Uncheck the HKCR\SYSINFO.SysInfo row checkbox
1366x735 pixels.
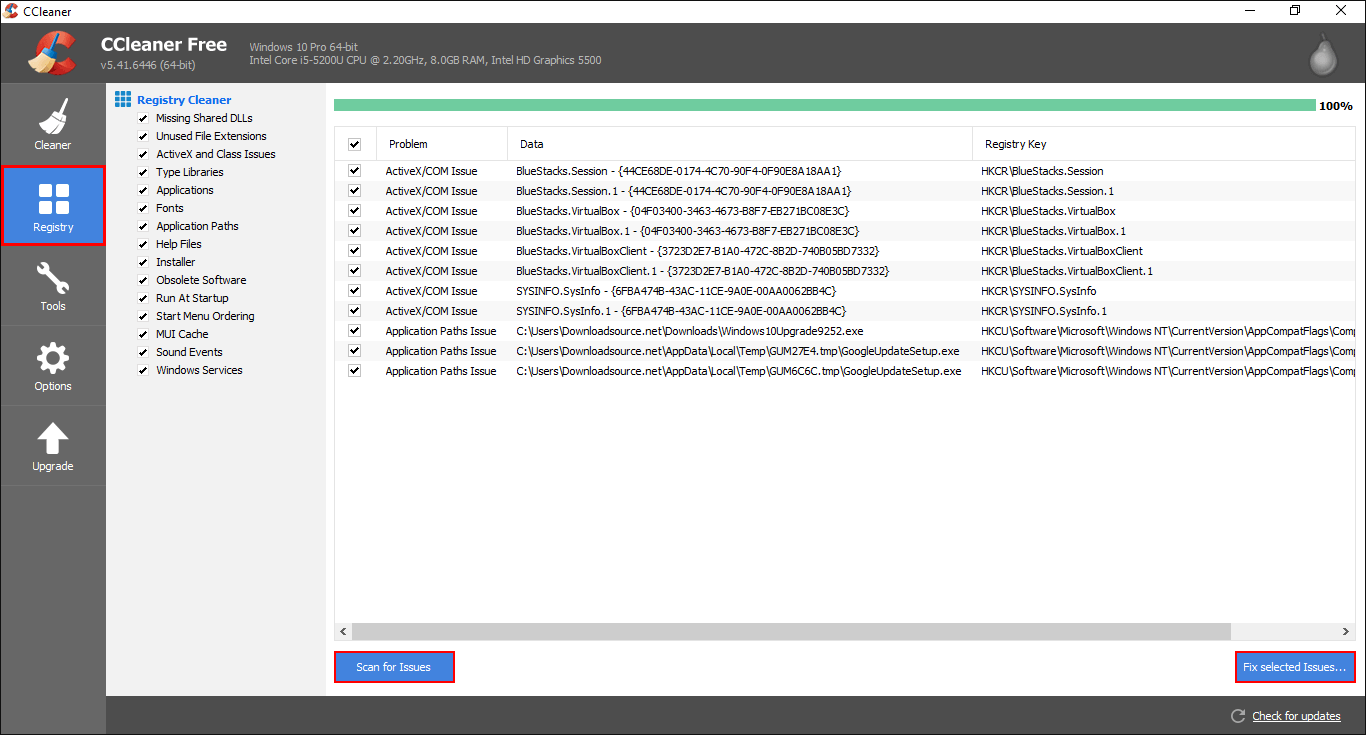coord(354,291)
